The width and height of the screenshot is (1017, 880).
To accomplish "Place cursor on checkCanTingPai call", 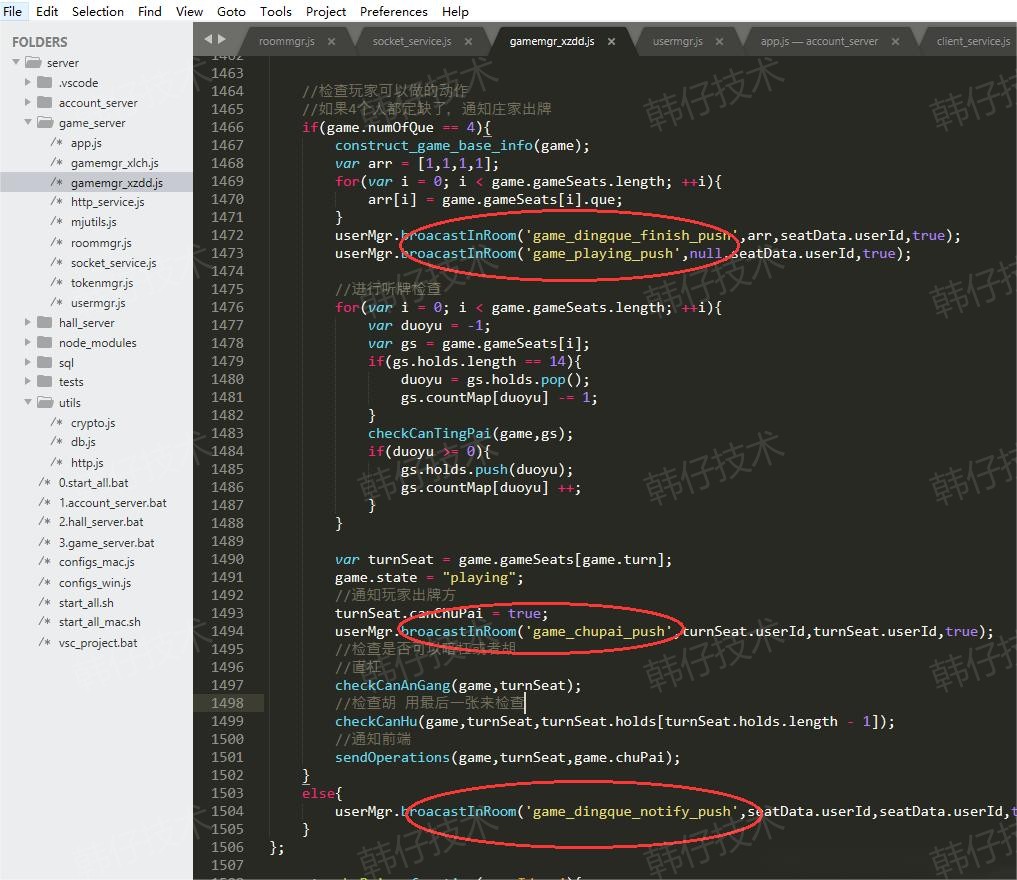I will [x=429, y=433].
